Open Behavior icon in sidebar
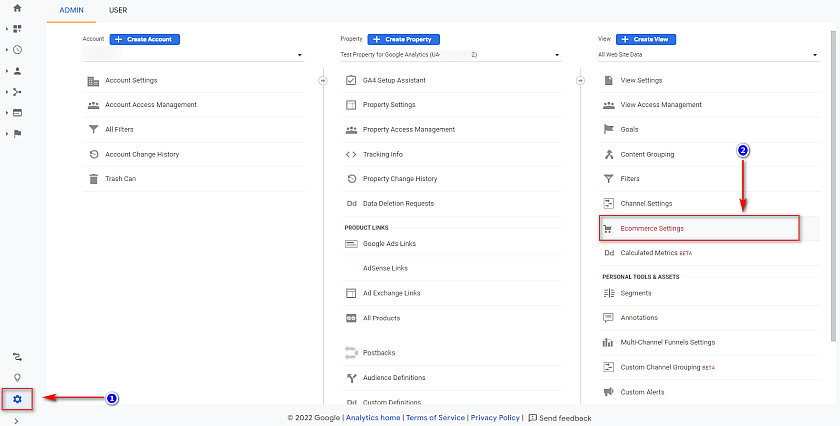840x426 pixels. (x=17, y=113)
